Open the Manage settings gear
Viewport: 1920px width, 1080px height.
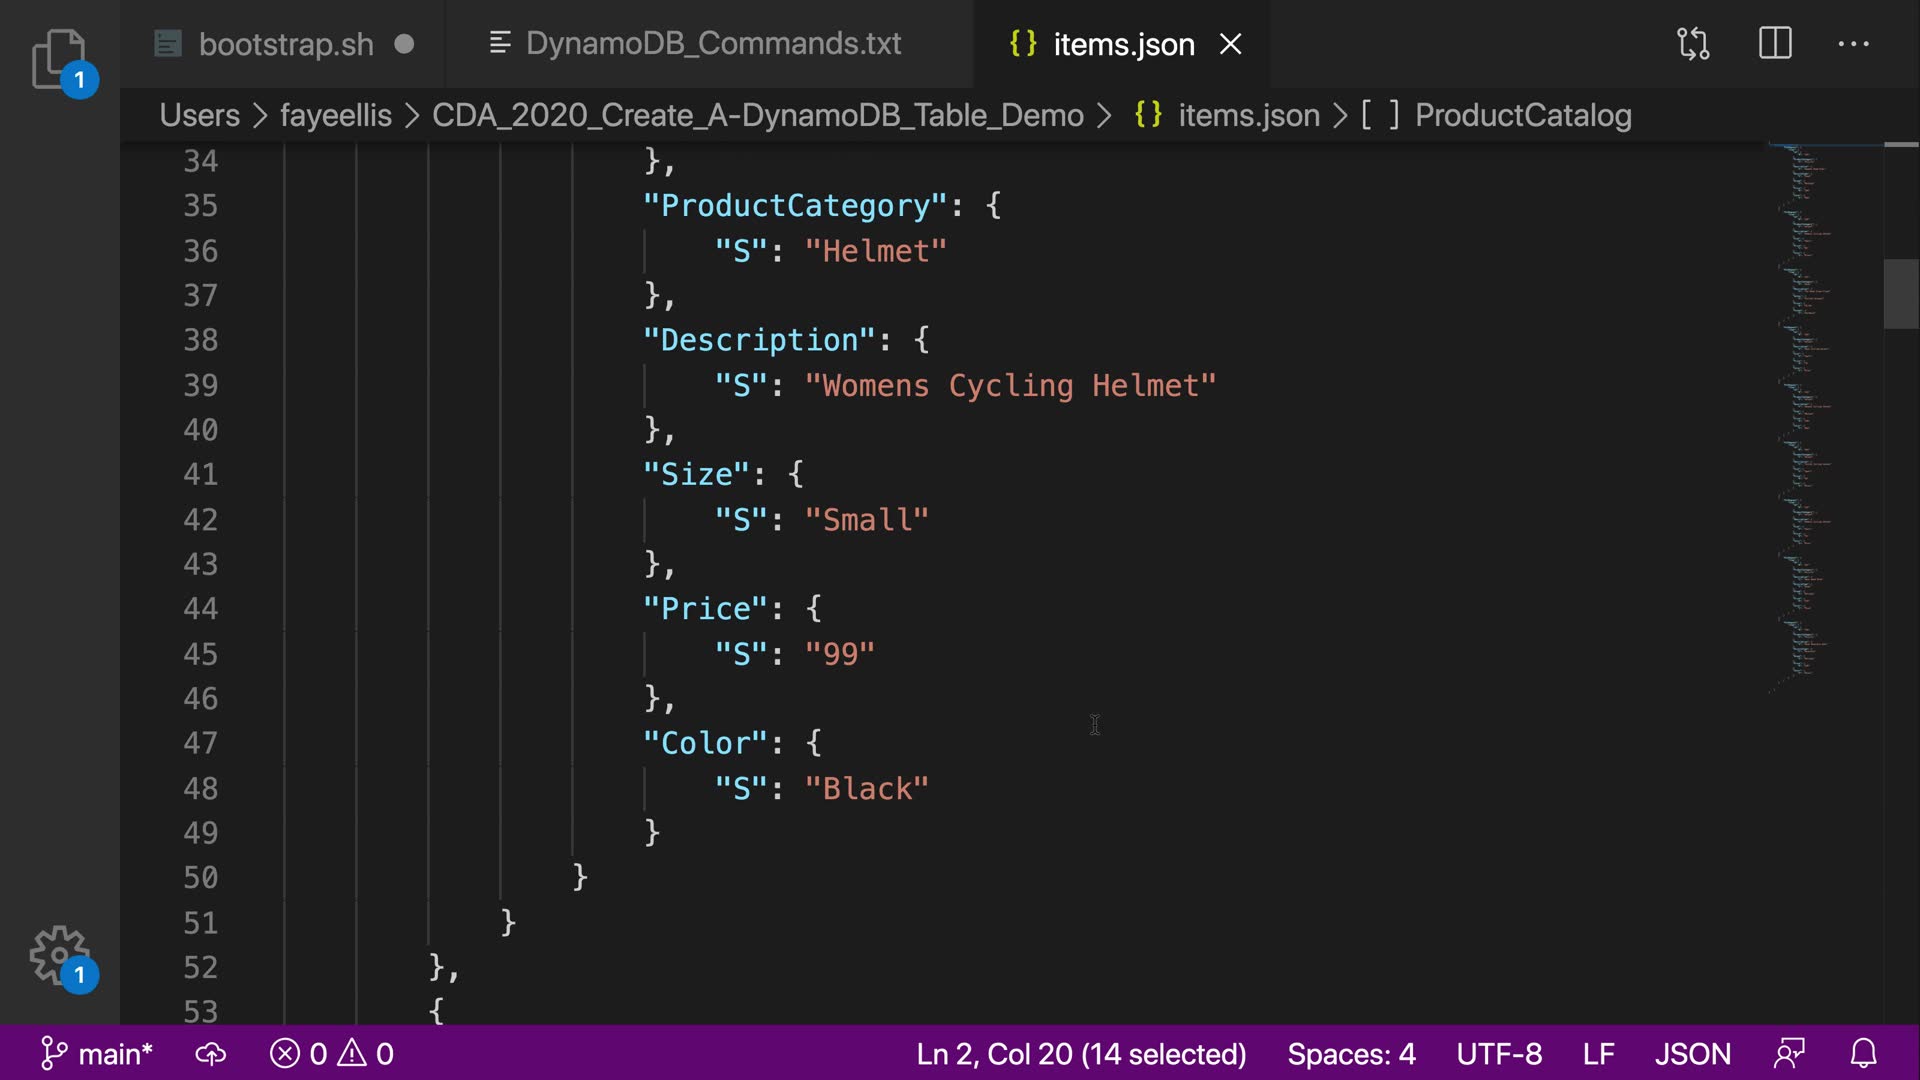pyautogui.click(x=60, y=955)
